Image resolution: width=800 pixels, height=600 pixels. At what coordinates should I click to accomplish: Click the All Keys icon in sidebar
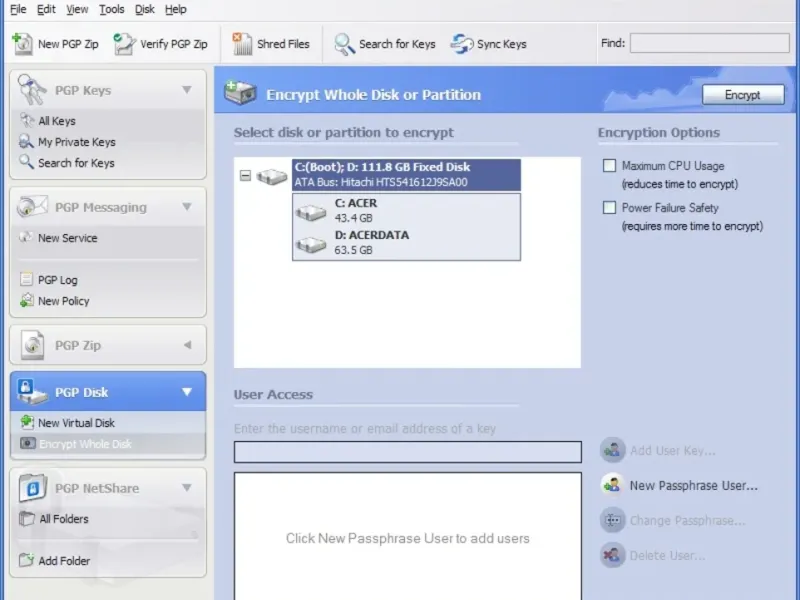27,120
